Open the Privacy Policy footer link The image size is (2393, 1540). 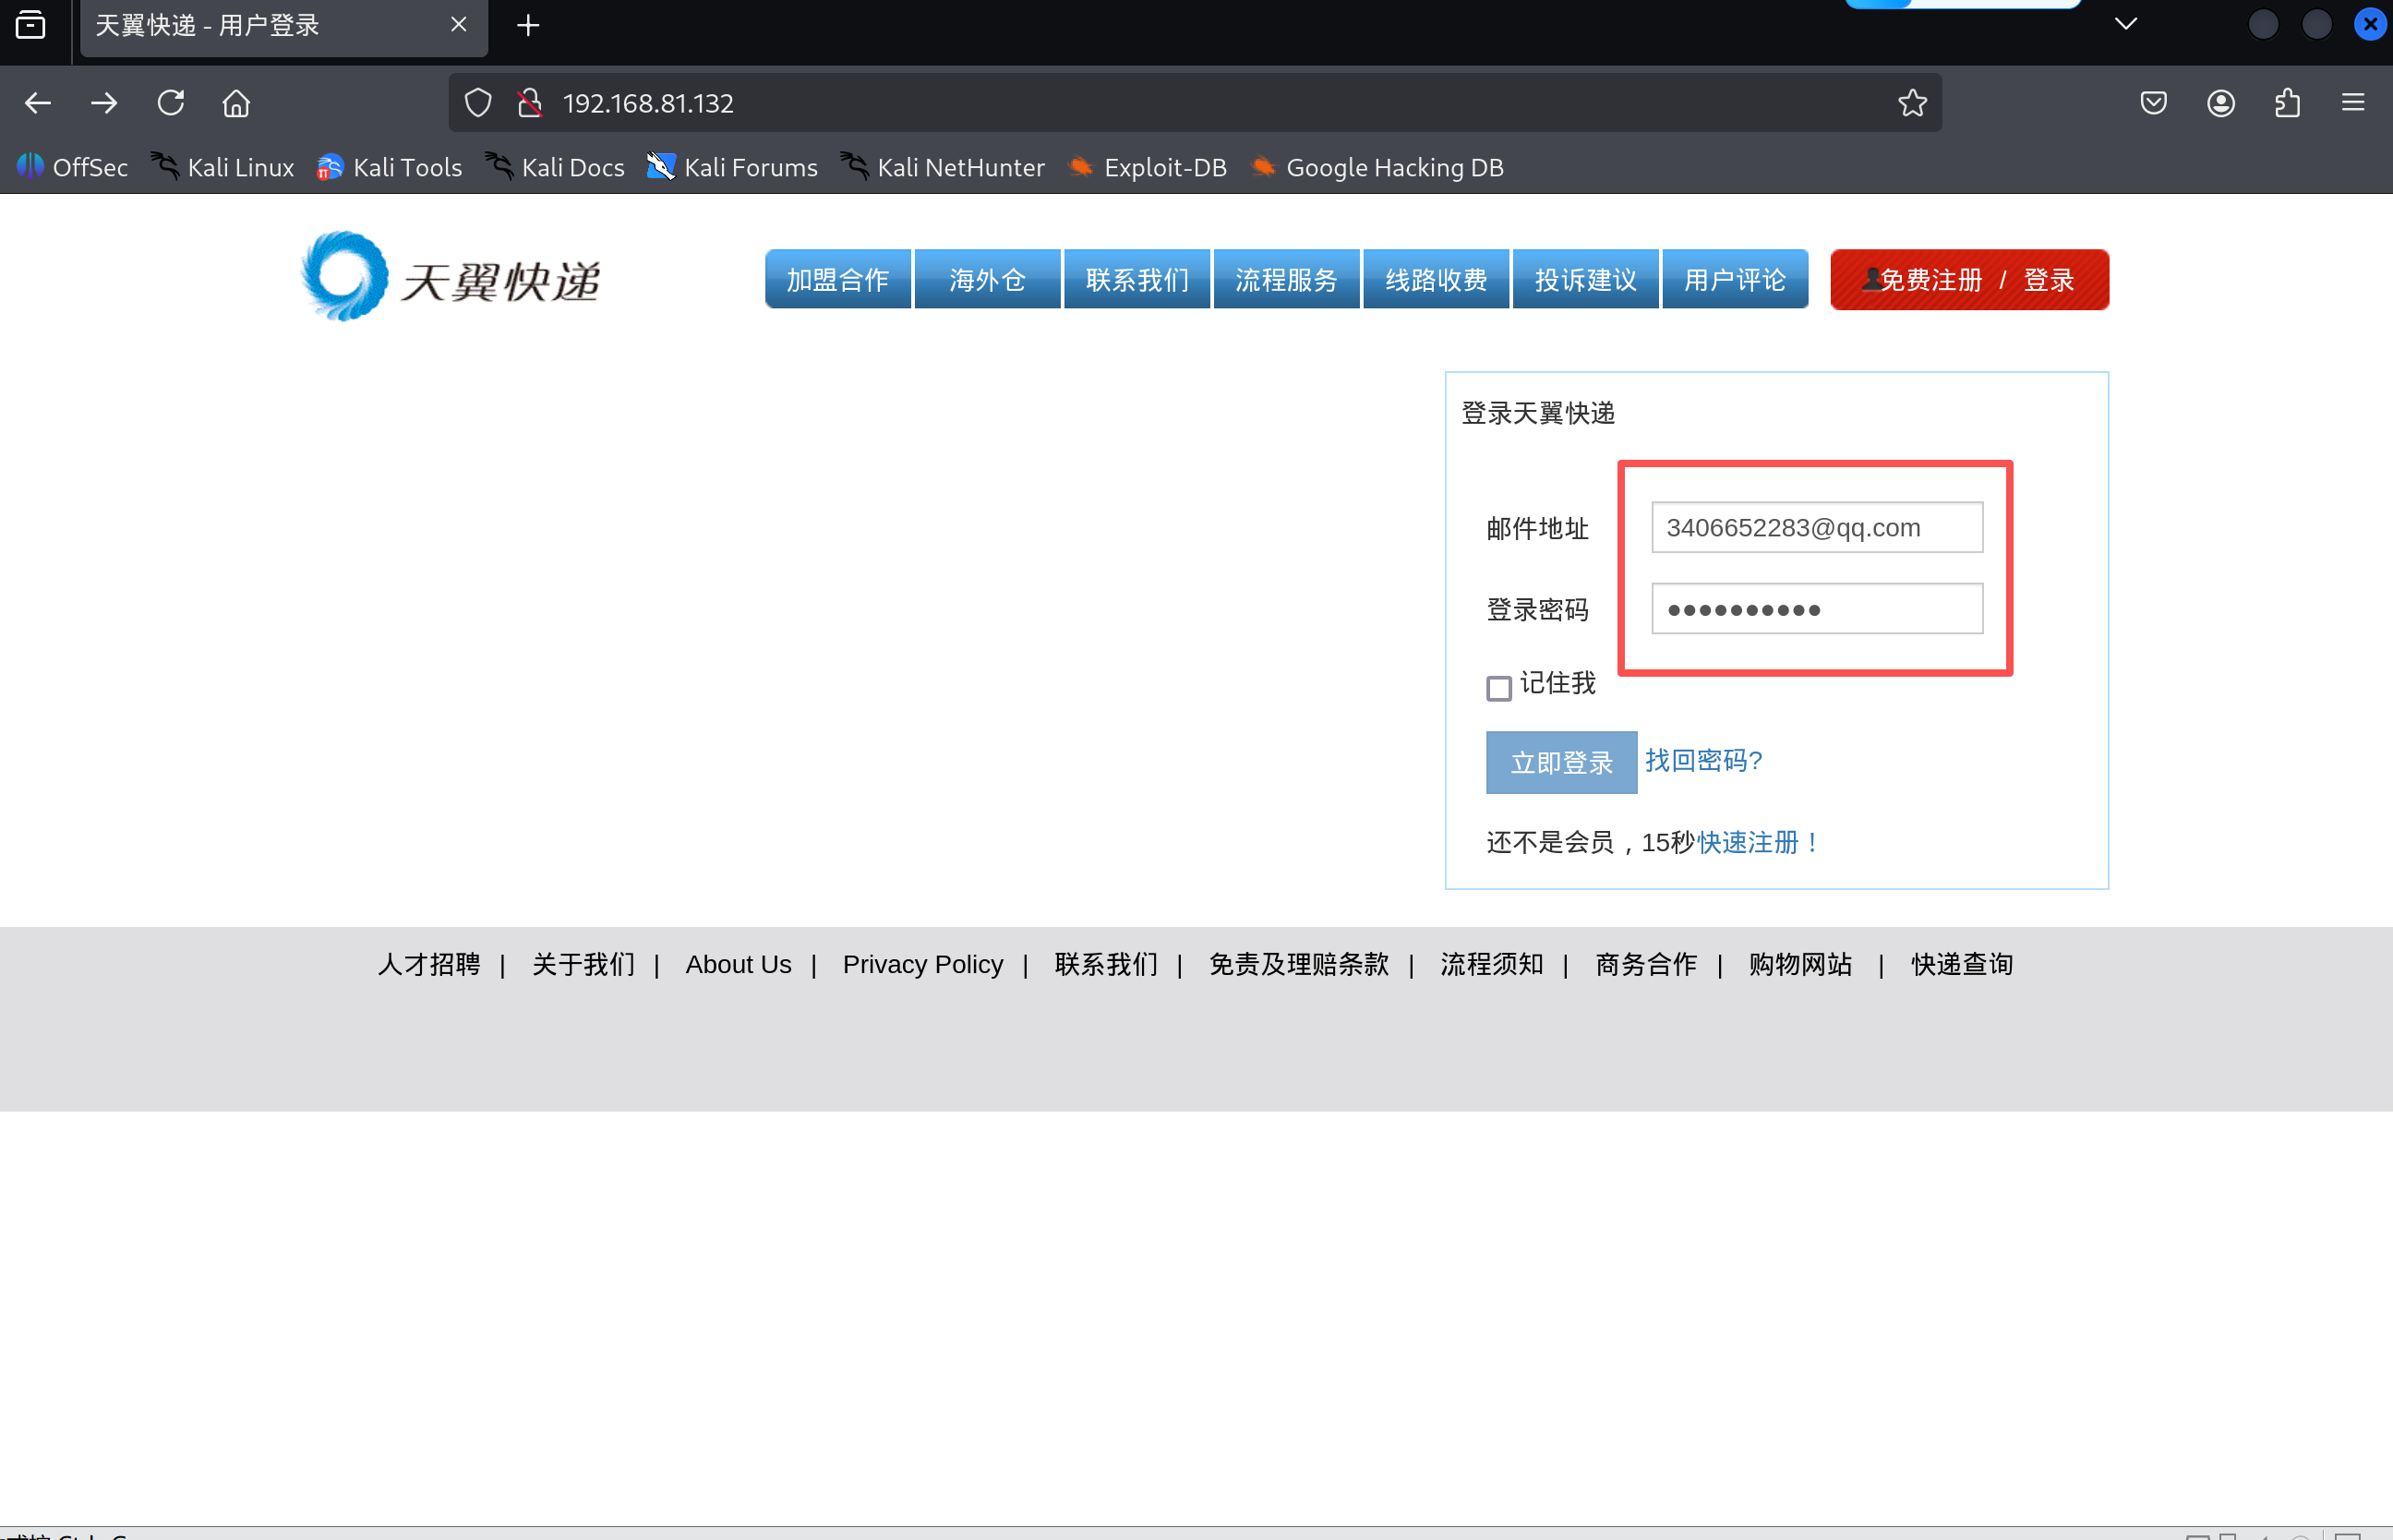click(x=922, y=963)
